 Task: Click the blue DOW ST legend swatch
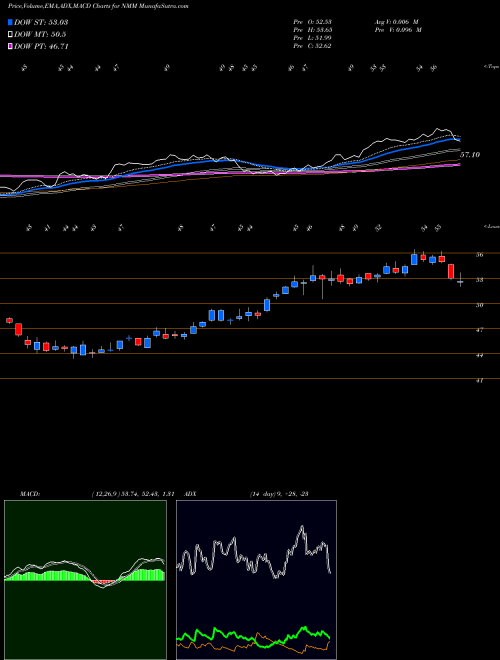pyautogui.click(x=11, y=22)
